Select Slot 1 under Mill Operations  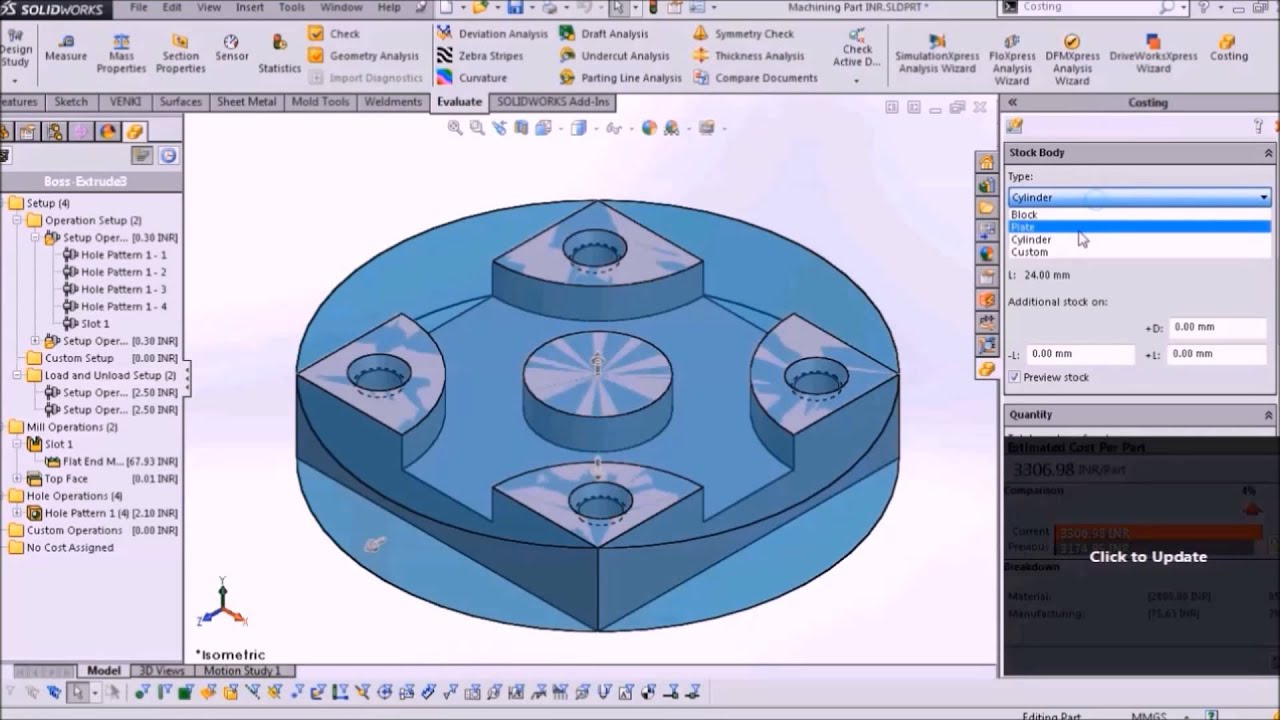click(x=51, y=444)
